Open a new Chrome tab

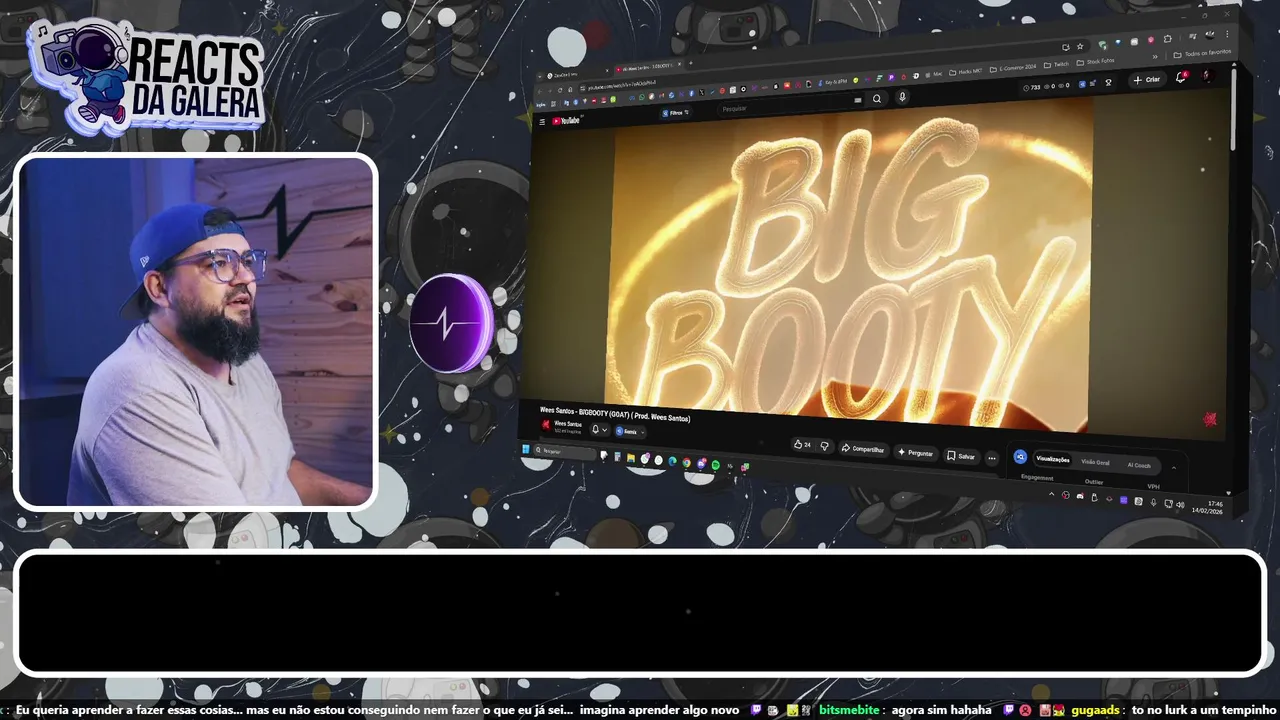pos(690,63)
